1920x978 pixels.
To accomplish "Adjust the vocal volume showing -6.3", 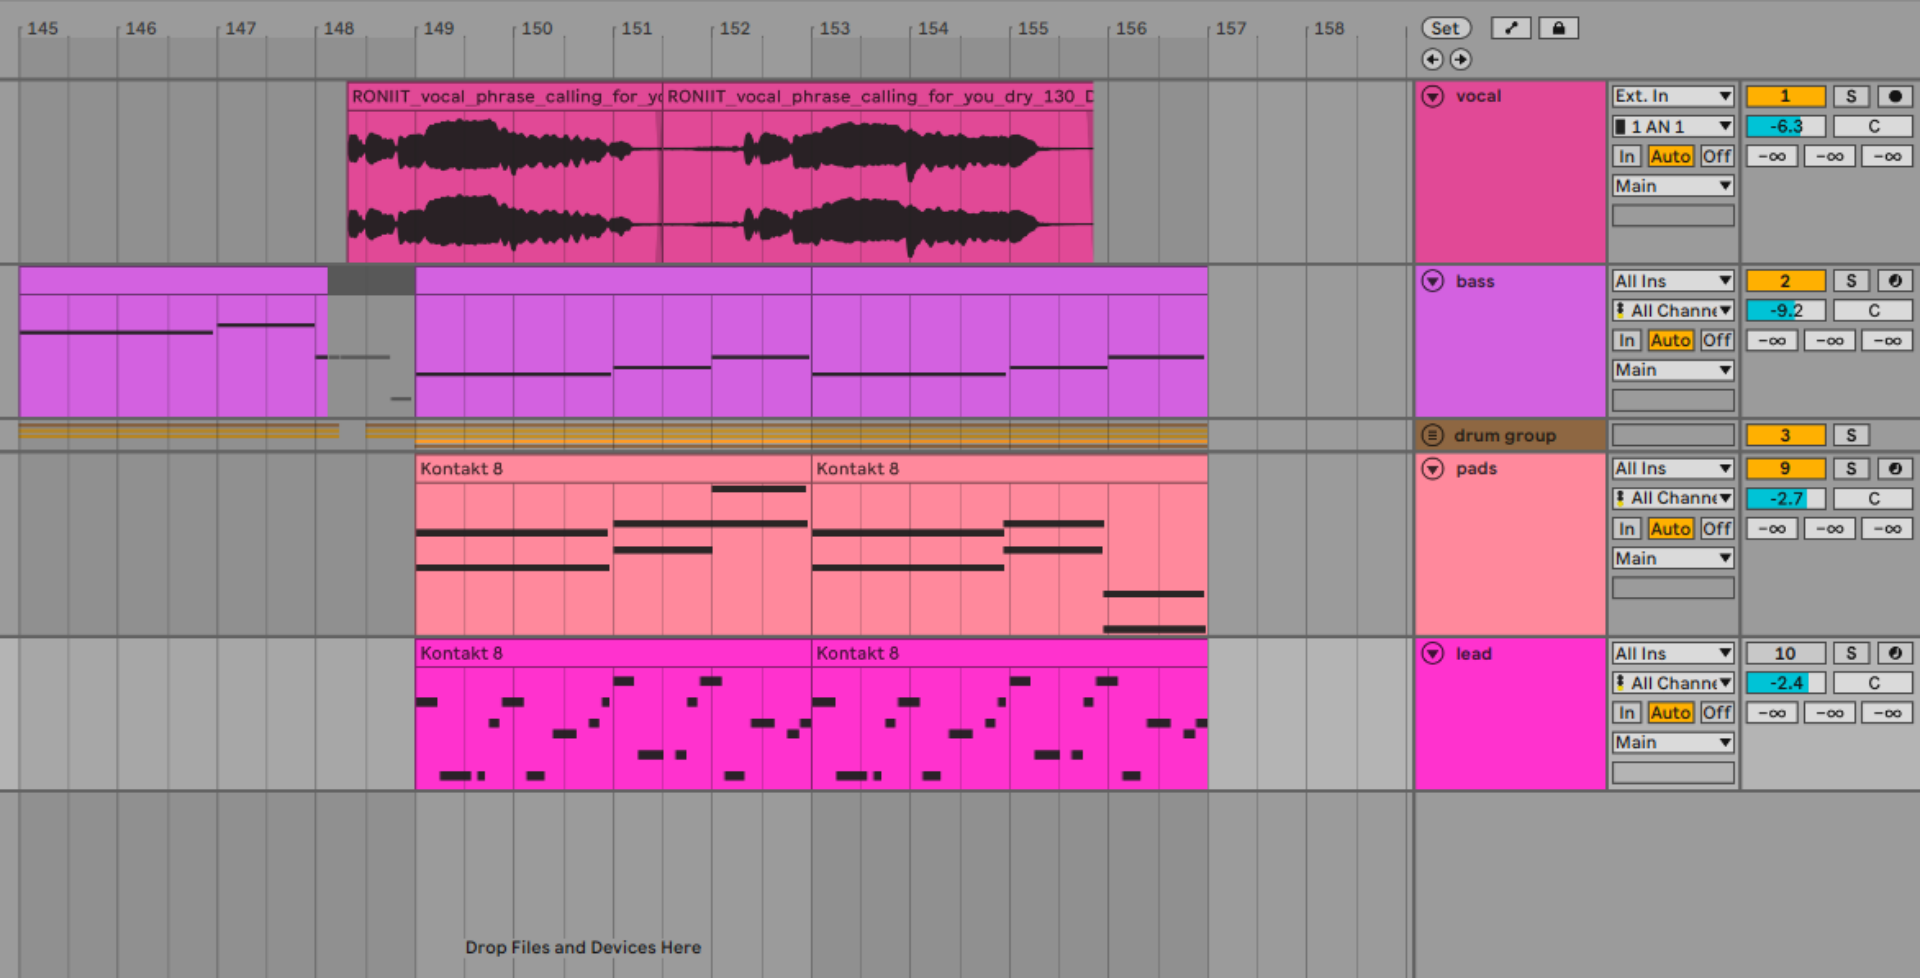I will (x=1785, y=125).
